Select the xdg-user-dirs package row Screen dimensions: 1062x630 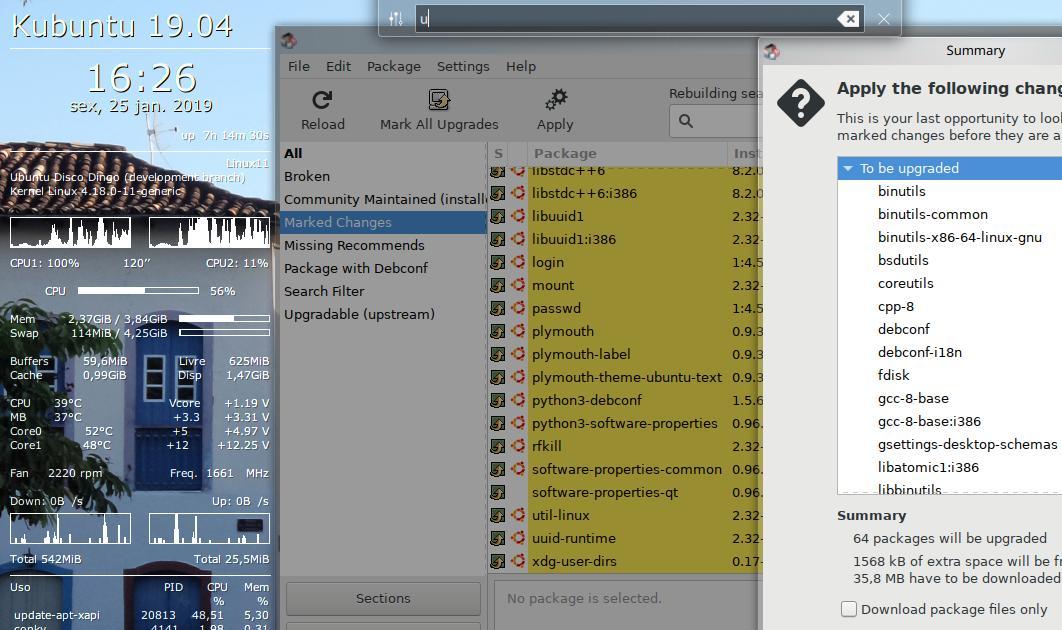click(x=626, y=562)
